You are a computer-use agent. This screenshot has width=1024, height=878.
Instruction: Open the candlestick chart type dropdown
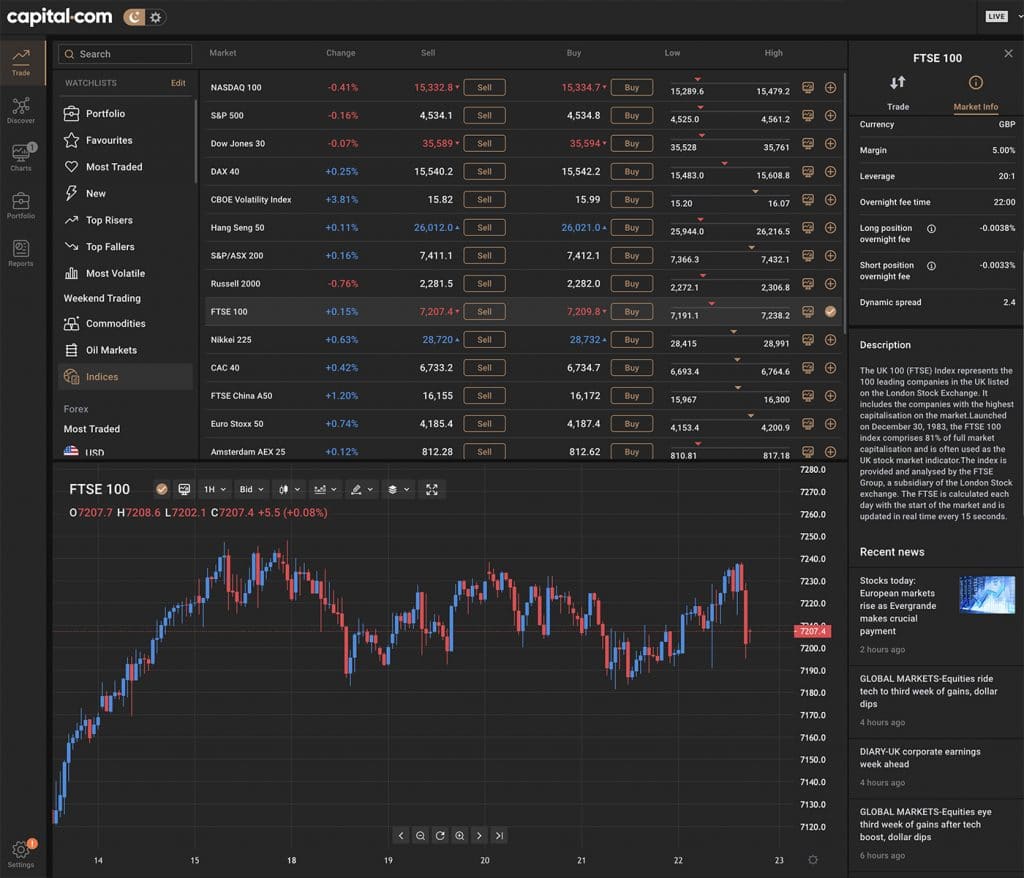pos(289,489)
